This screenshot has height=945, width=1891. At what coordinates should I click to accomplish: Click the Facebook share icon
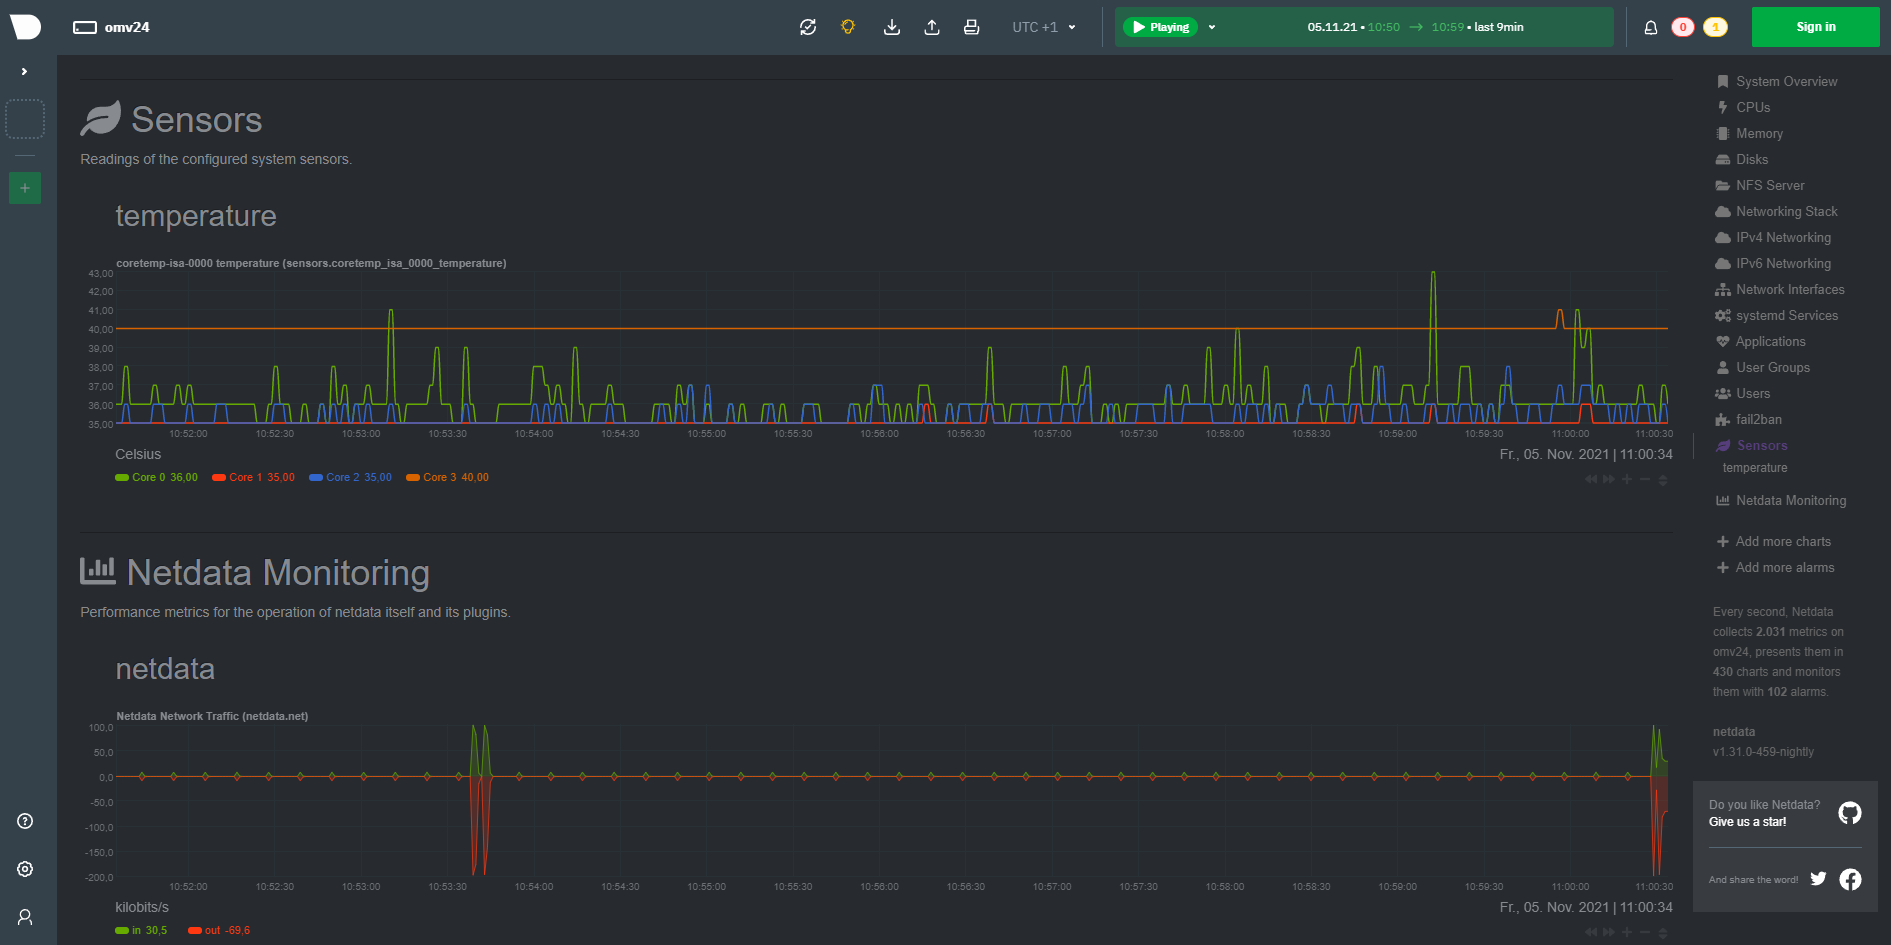pos(1850,879)
